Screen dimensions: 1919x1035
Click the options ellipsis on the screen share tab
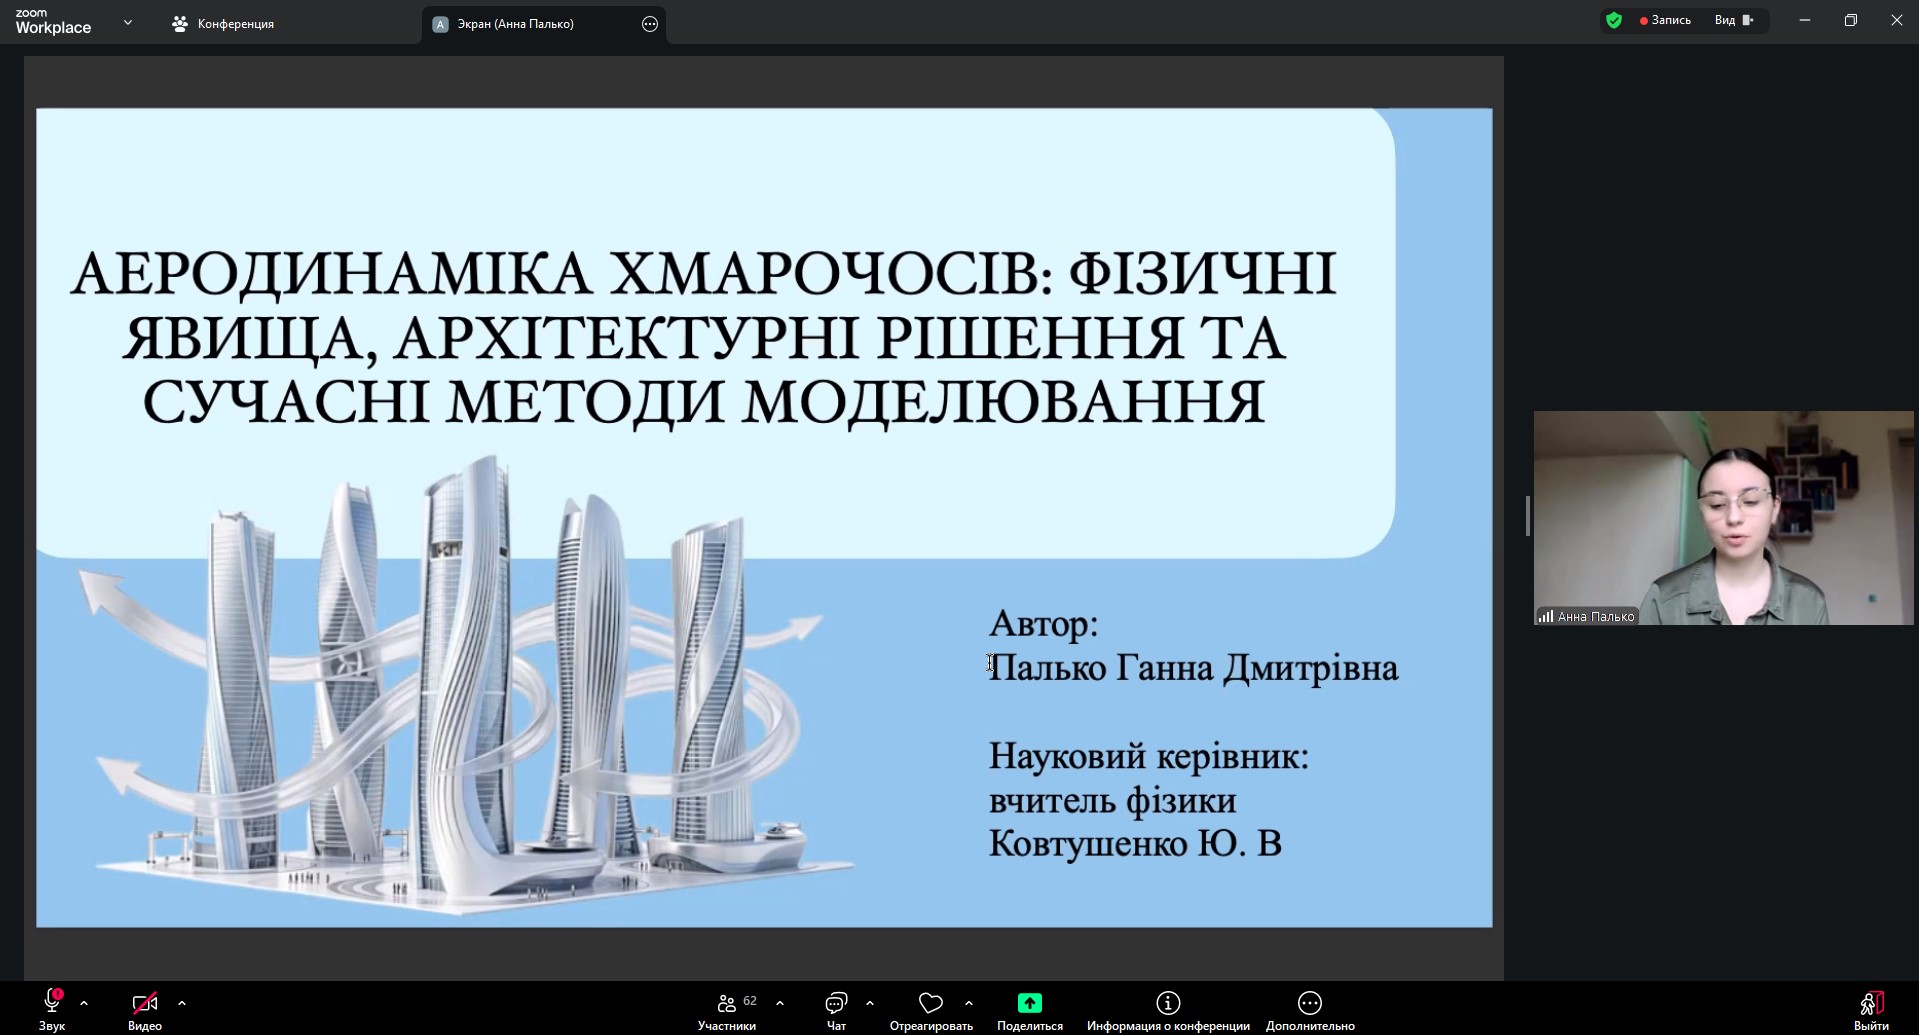(650, 24)
